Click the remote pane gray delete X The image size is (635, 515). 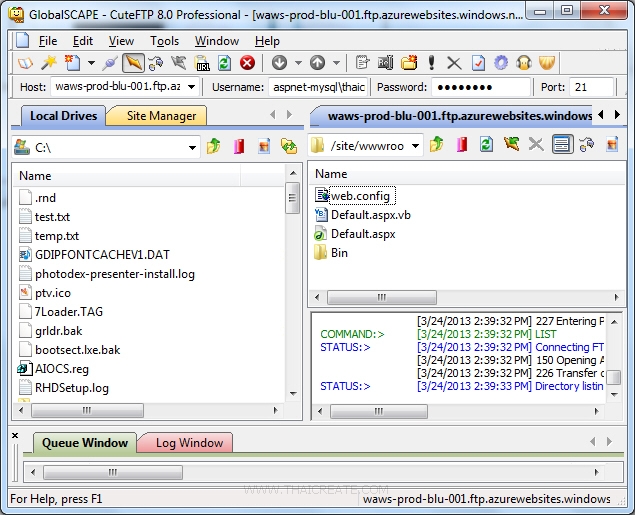click(536, 144)
